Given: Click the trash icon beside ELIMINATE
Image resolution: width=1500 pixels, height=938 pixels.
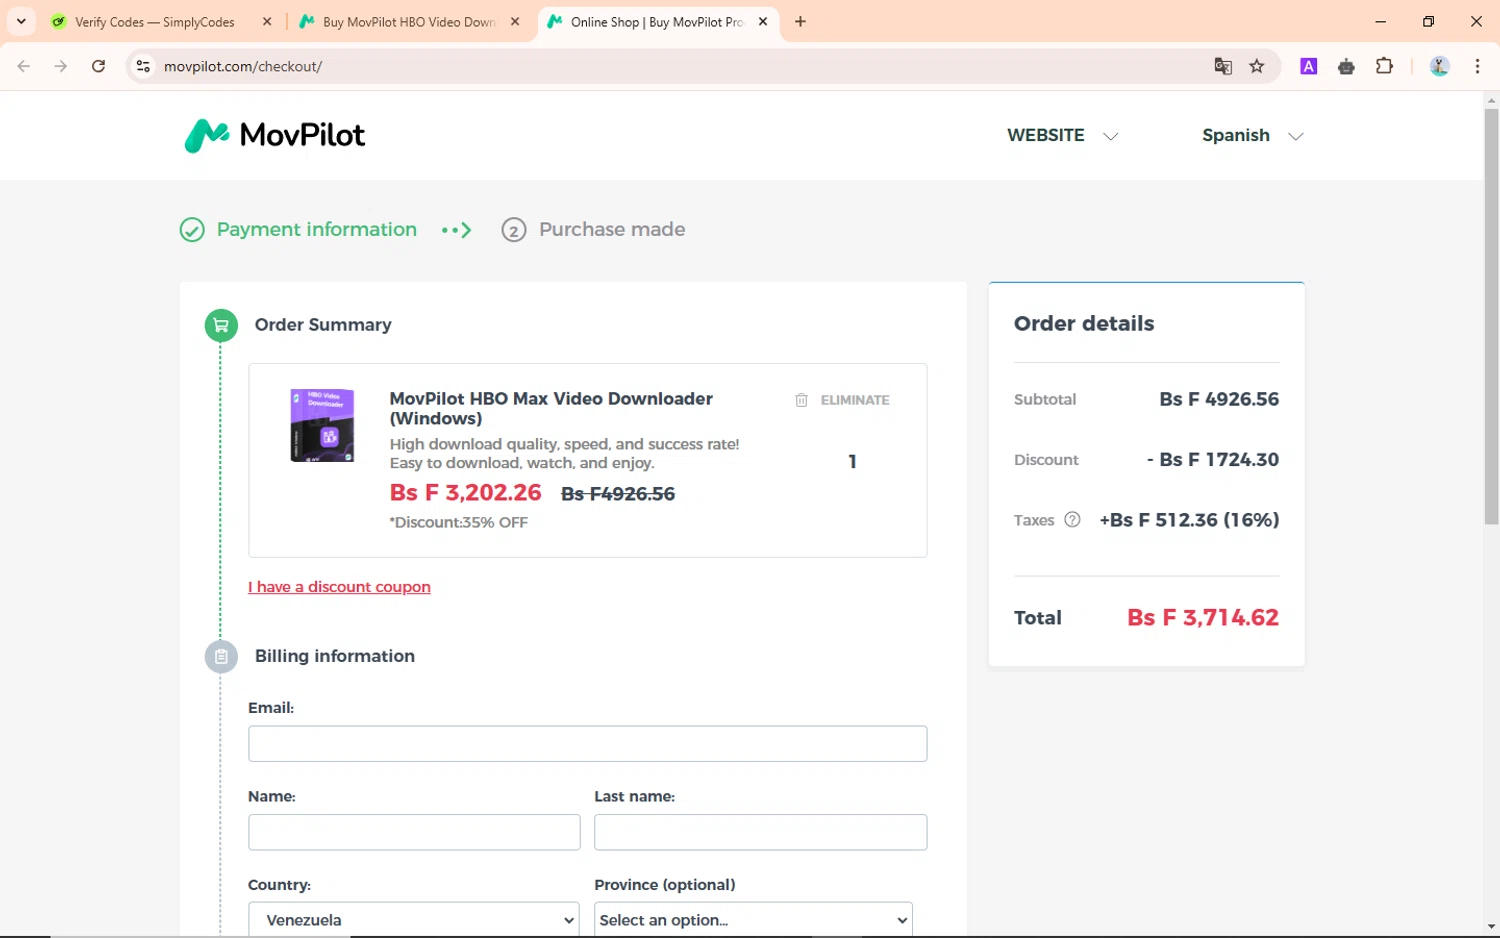Looking at the screenshot, I should [801, 400].
